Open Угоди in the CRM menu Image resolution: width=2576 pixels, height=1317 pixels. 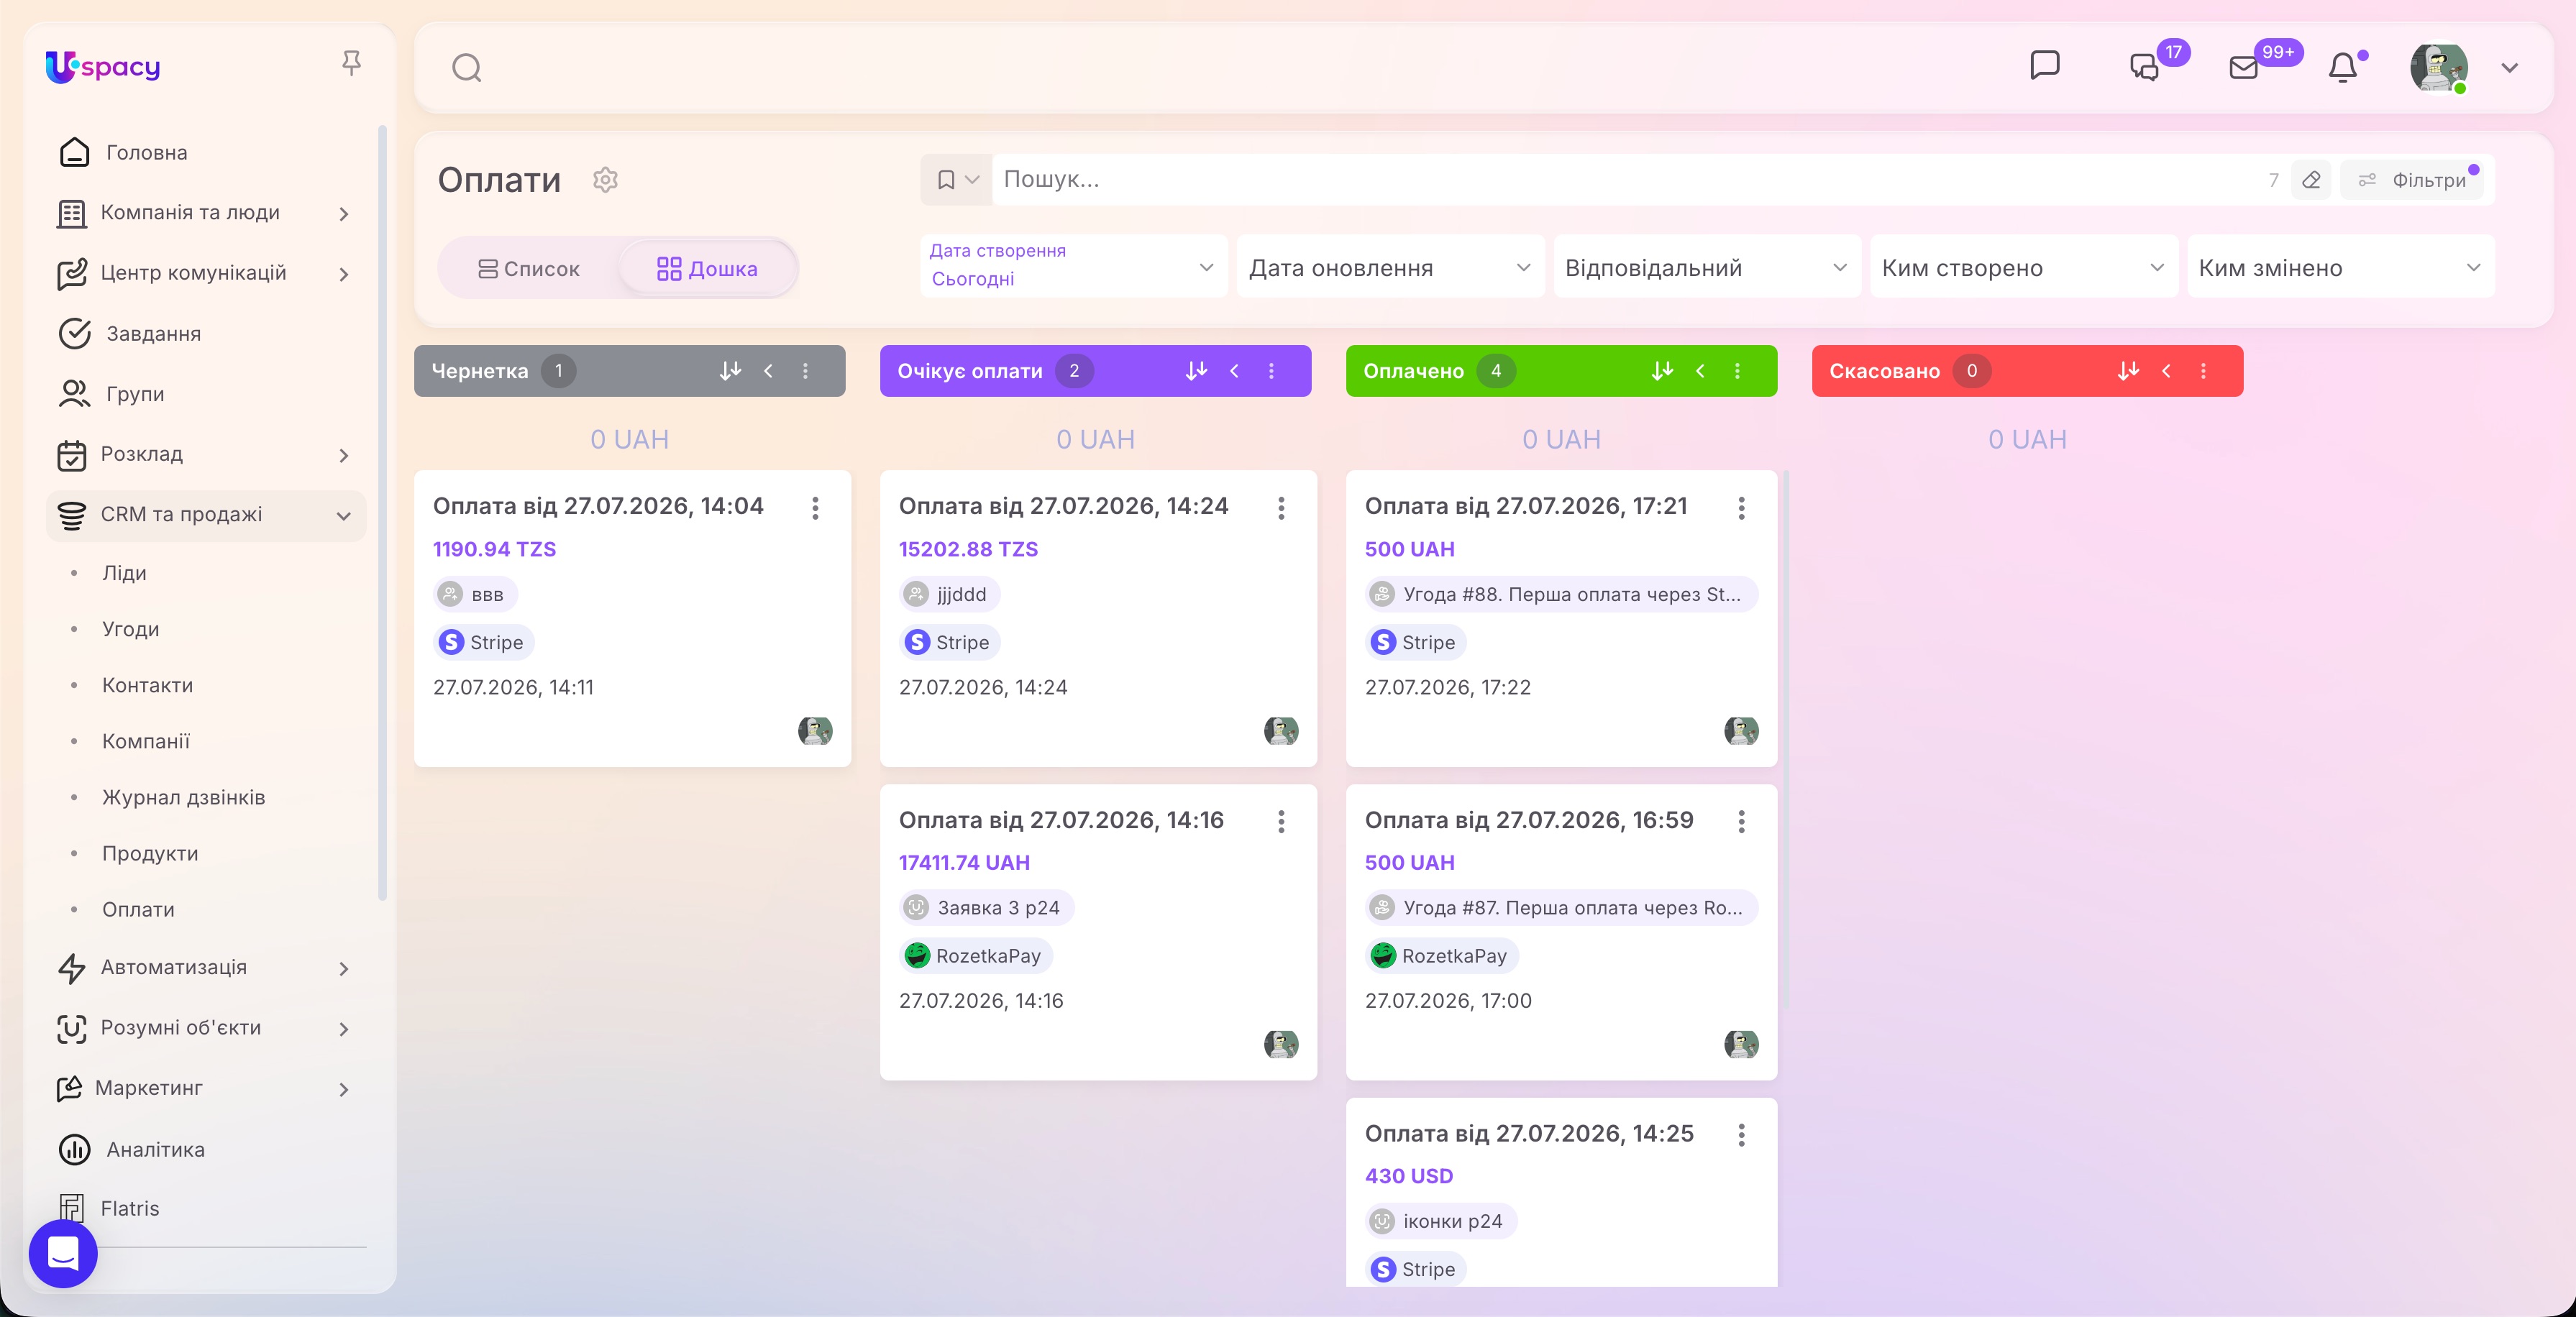(131, 629)
